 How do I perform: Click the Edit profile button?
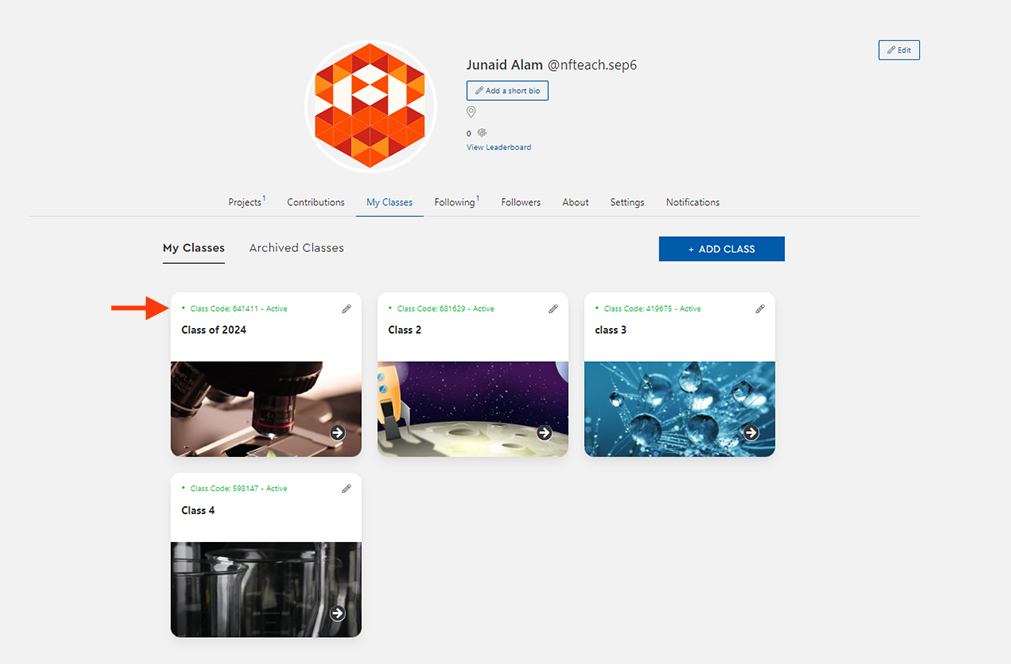tap(899, 50)
